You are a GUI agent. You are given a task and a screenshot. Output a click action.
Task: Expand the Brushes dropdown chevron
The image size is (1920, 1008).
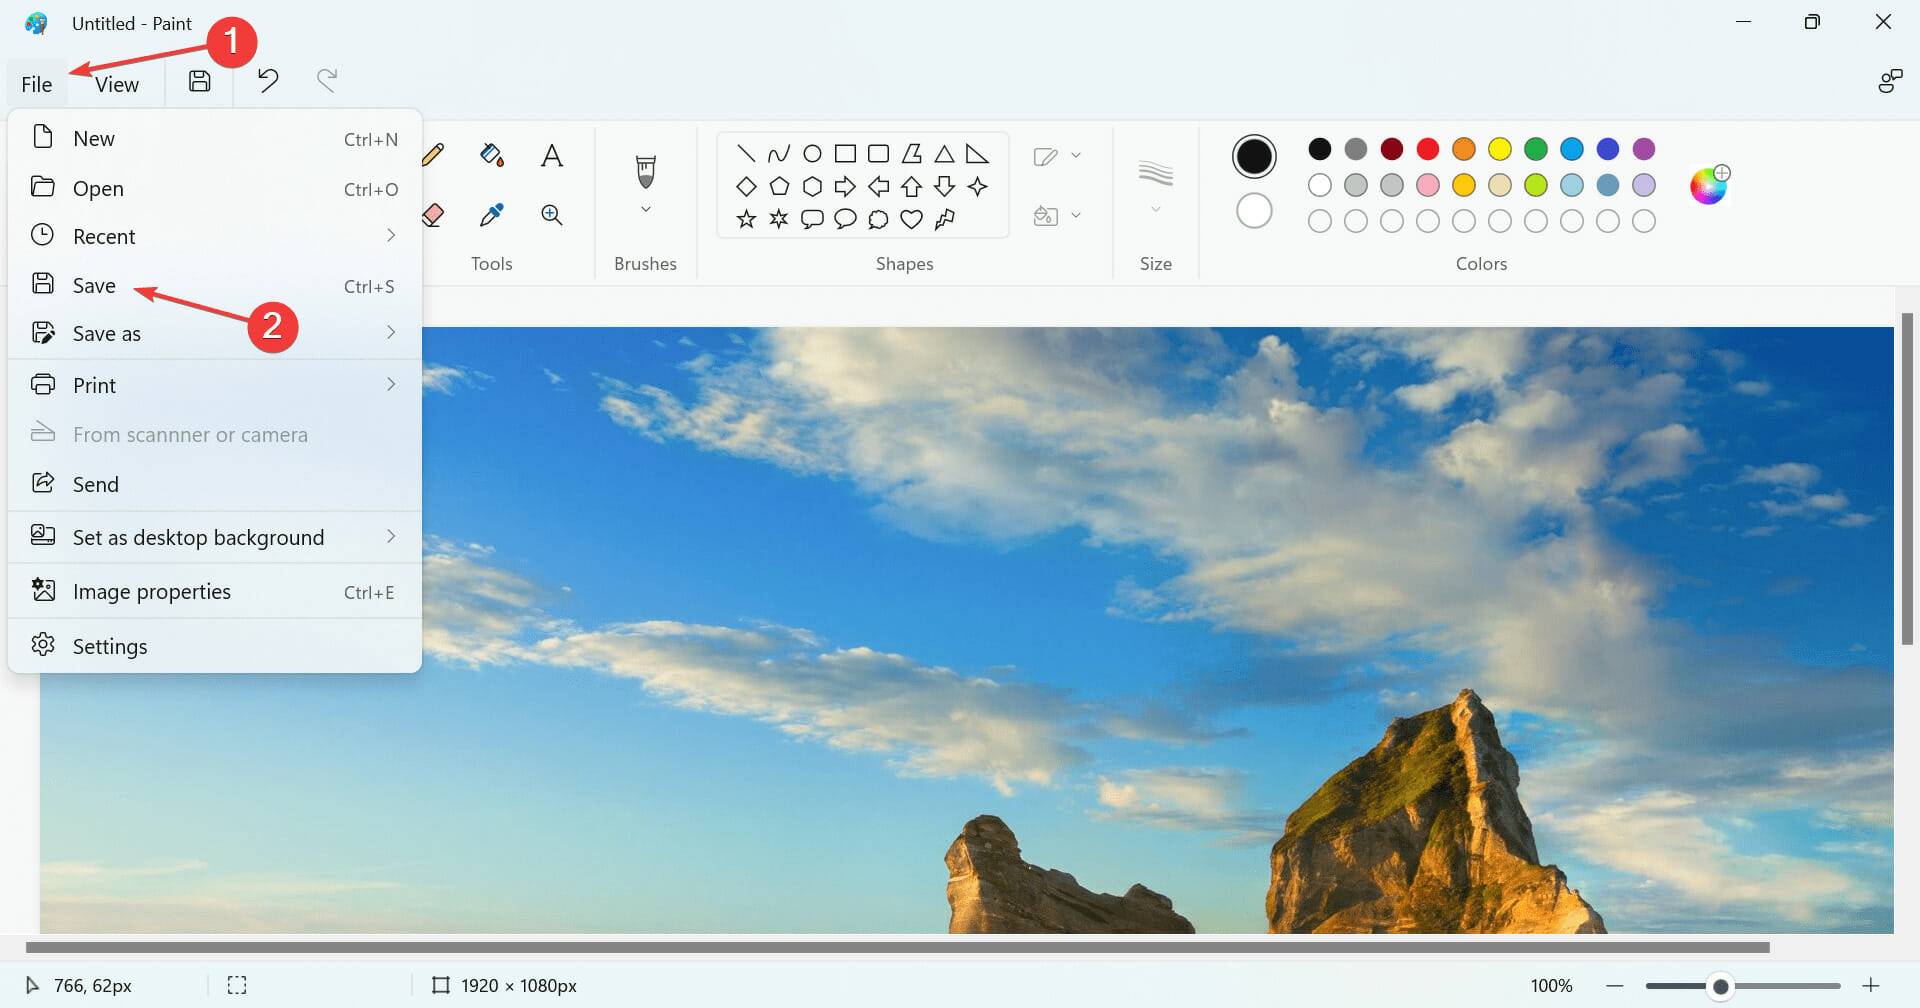coord(646,209)
